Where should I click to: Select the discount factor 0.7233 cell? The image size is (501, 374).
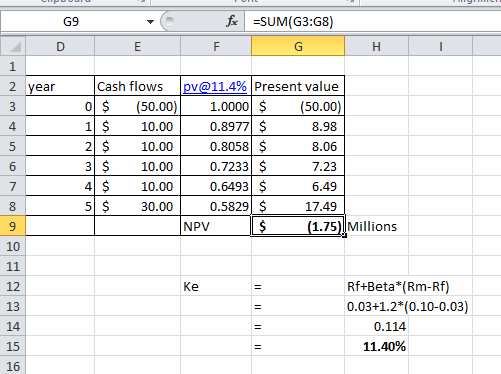216,166
